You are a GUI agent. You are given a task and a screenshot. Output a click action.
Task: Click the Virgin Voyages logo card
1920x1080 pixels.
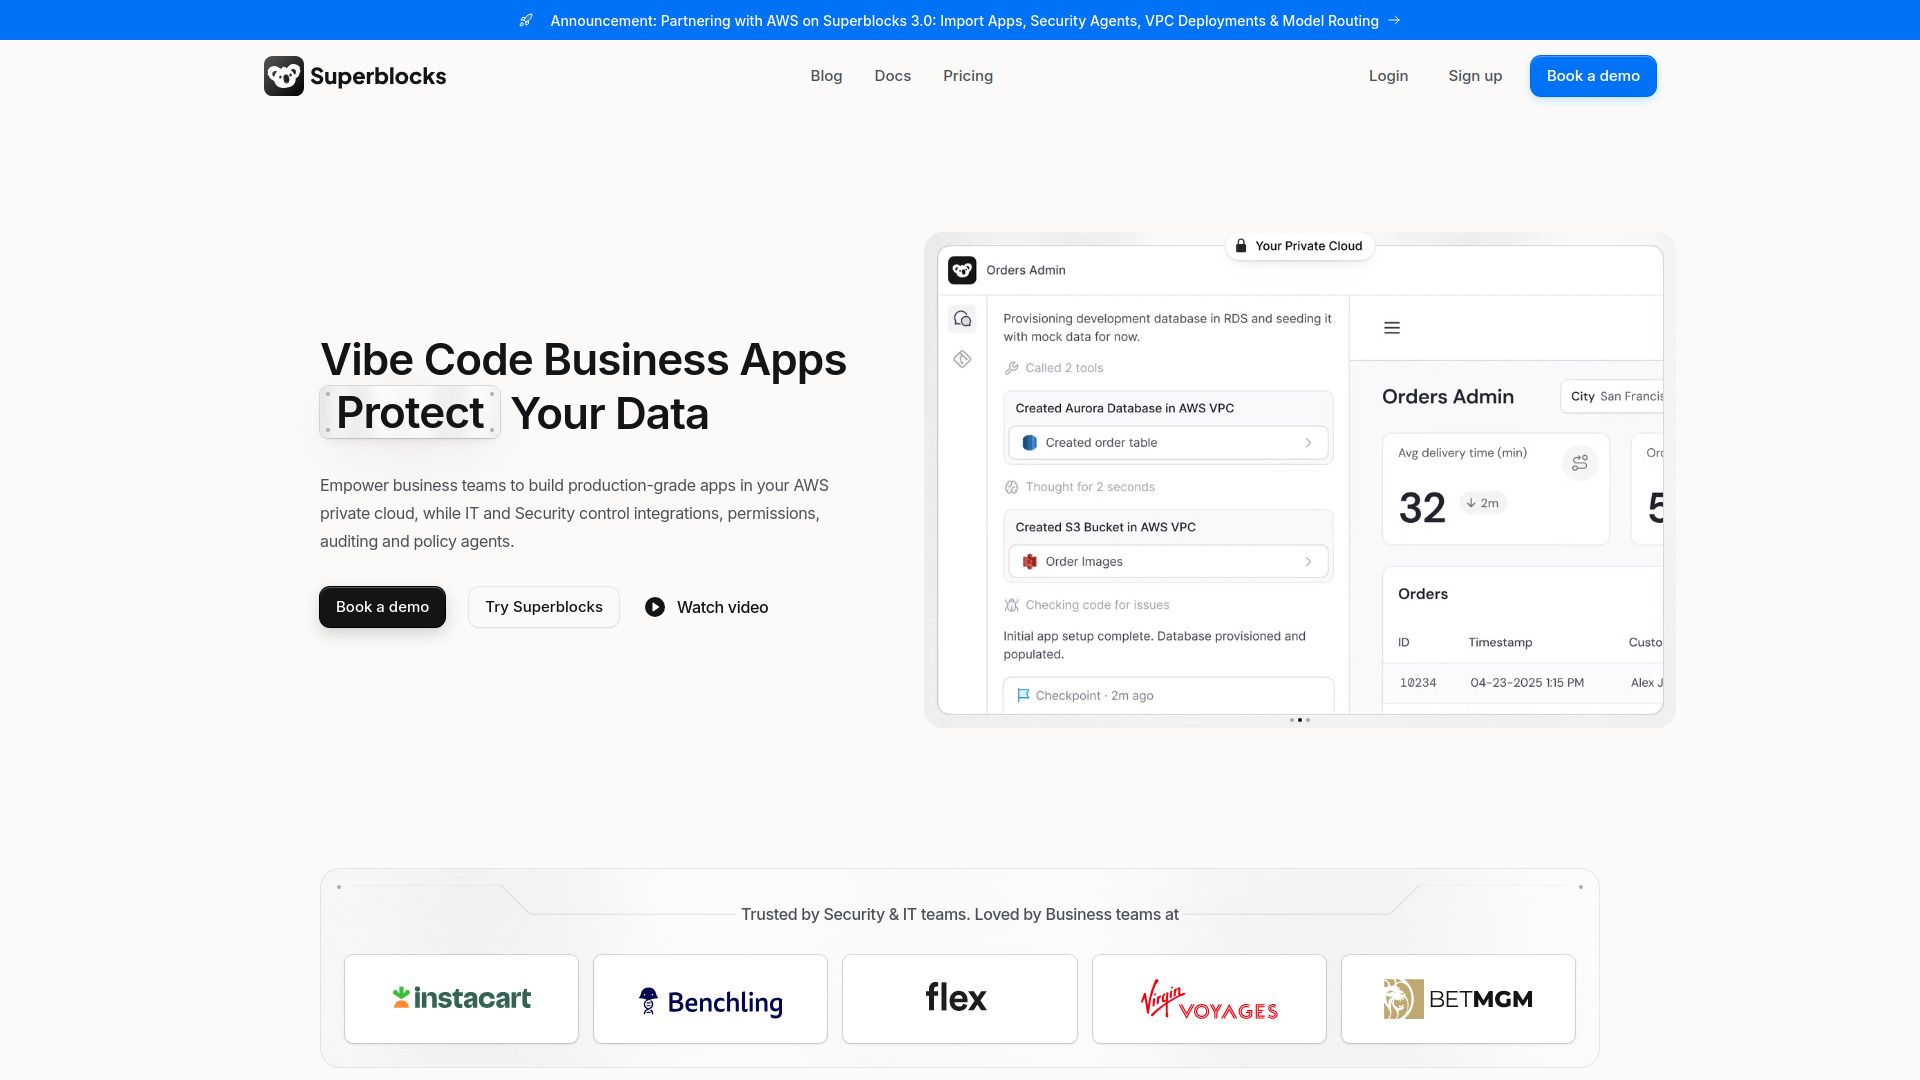[x=1209, y=999]
